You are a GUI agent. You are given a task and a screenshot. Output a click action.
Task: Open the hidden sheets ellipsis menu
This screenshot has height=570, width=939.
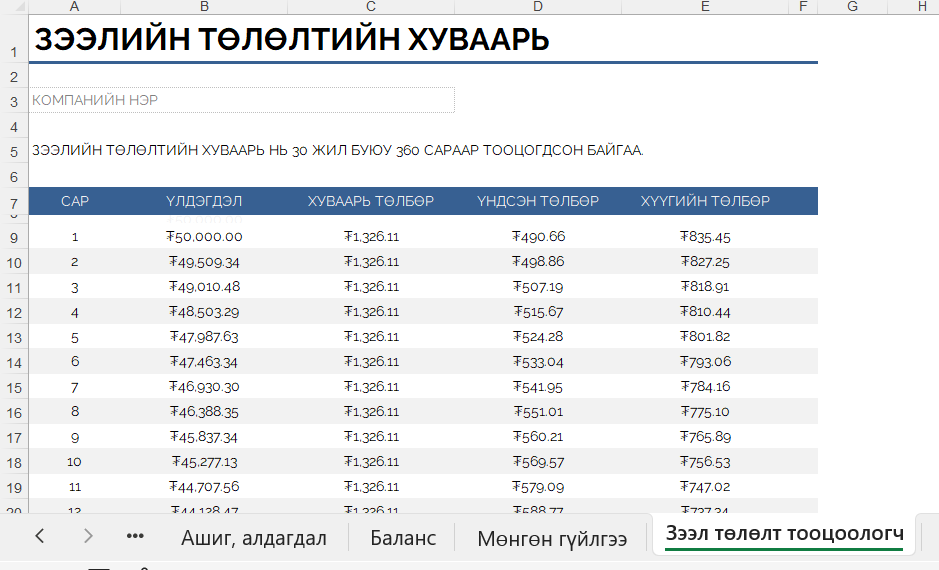tap(135, 536)
